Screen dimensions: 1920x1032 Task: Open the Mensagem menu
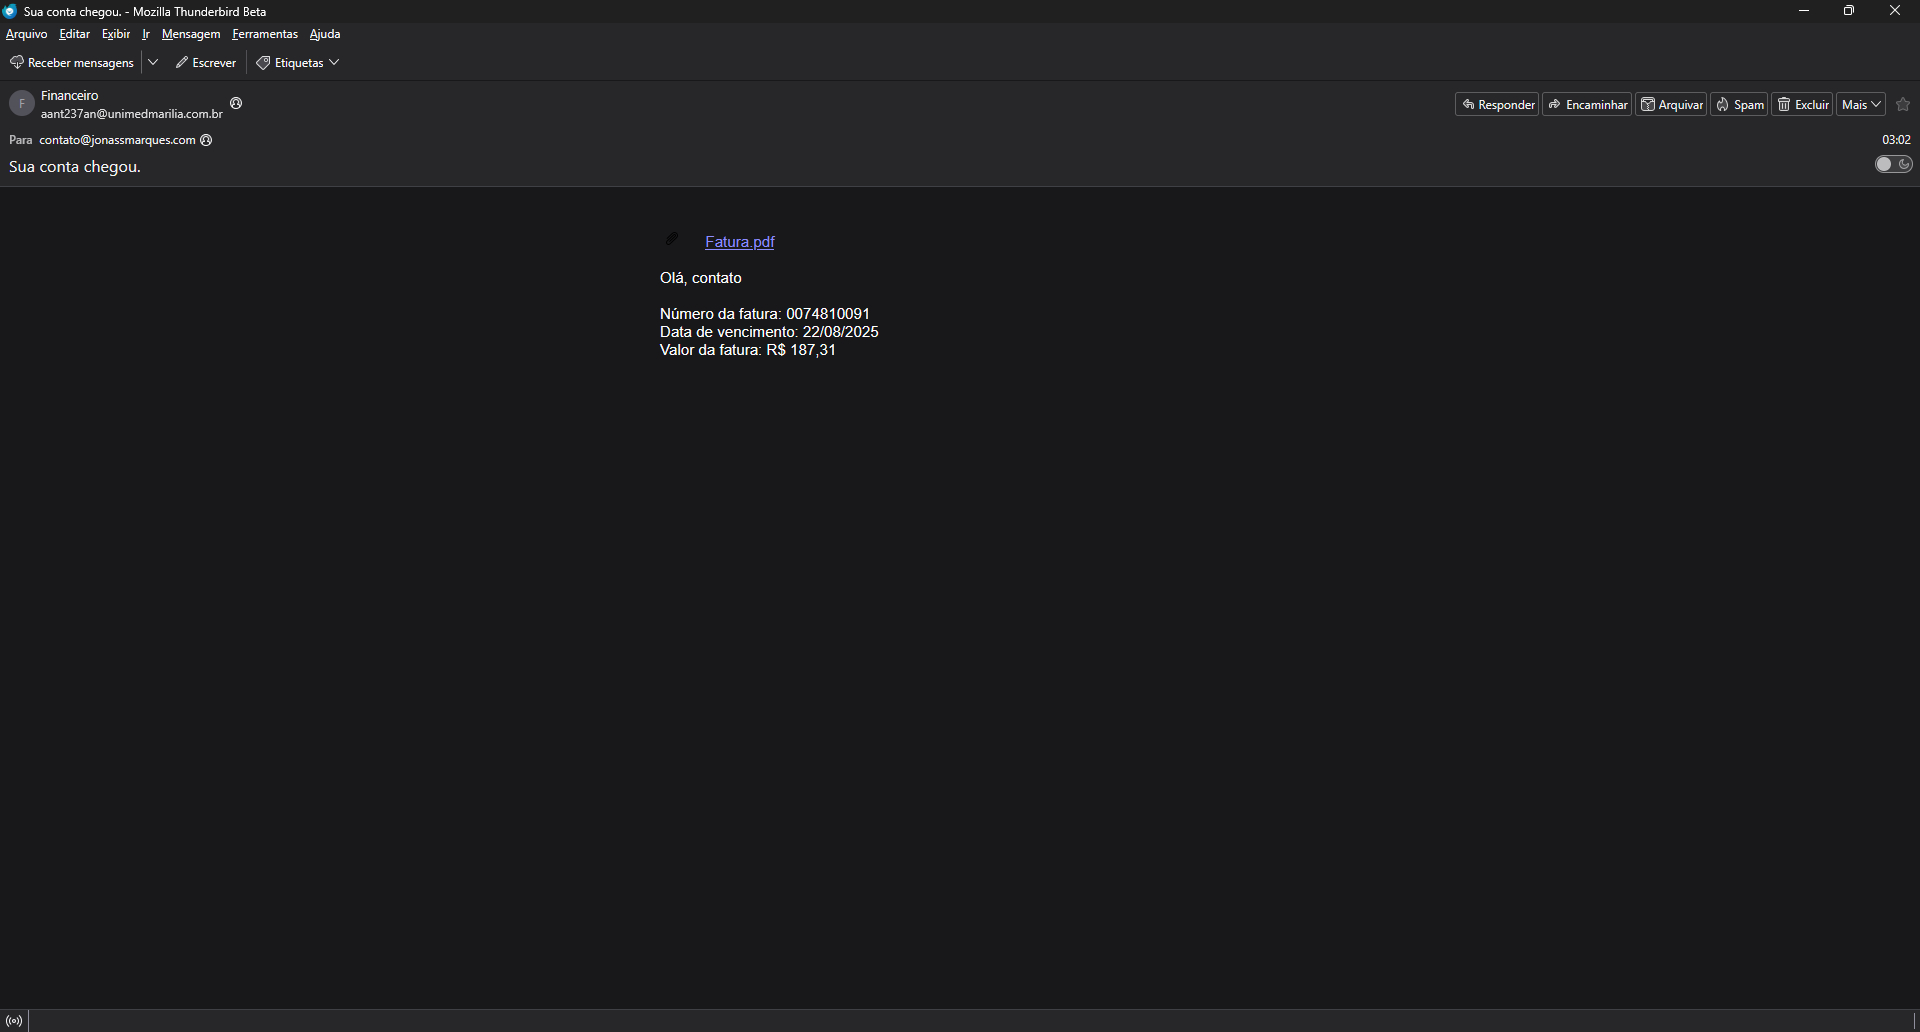point(191,34)
